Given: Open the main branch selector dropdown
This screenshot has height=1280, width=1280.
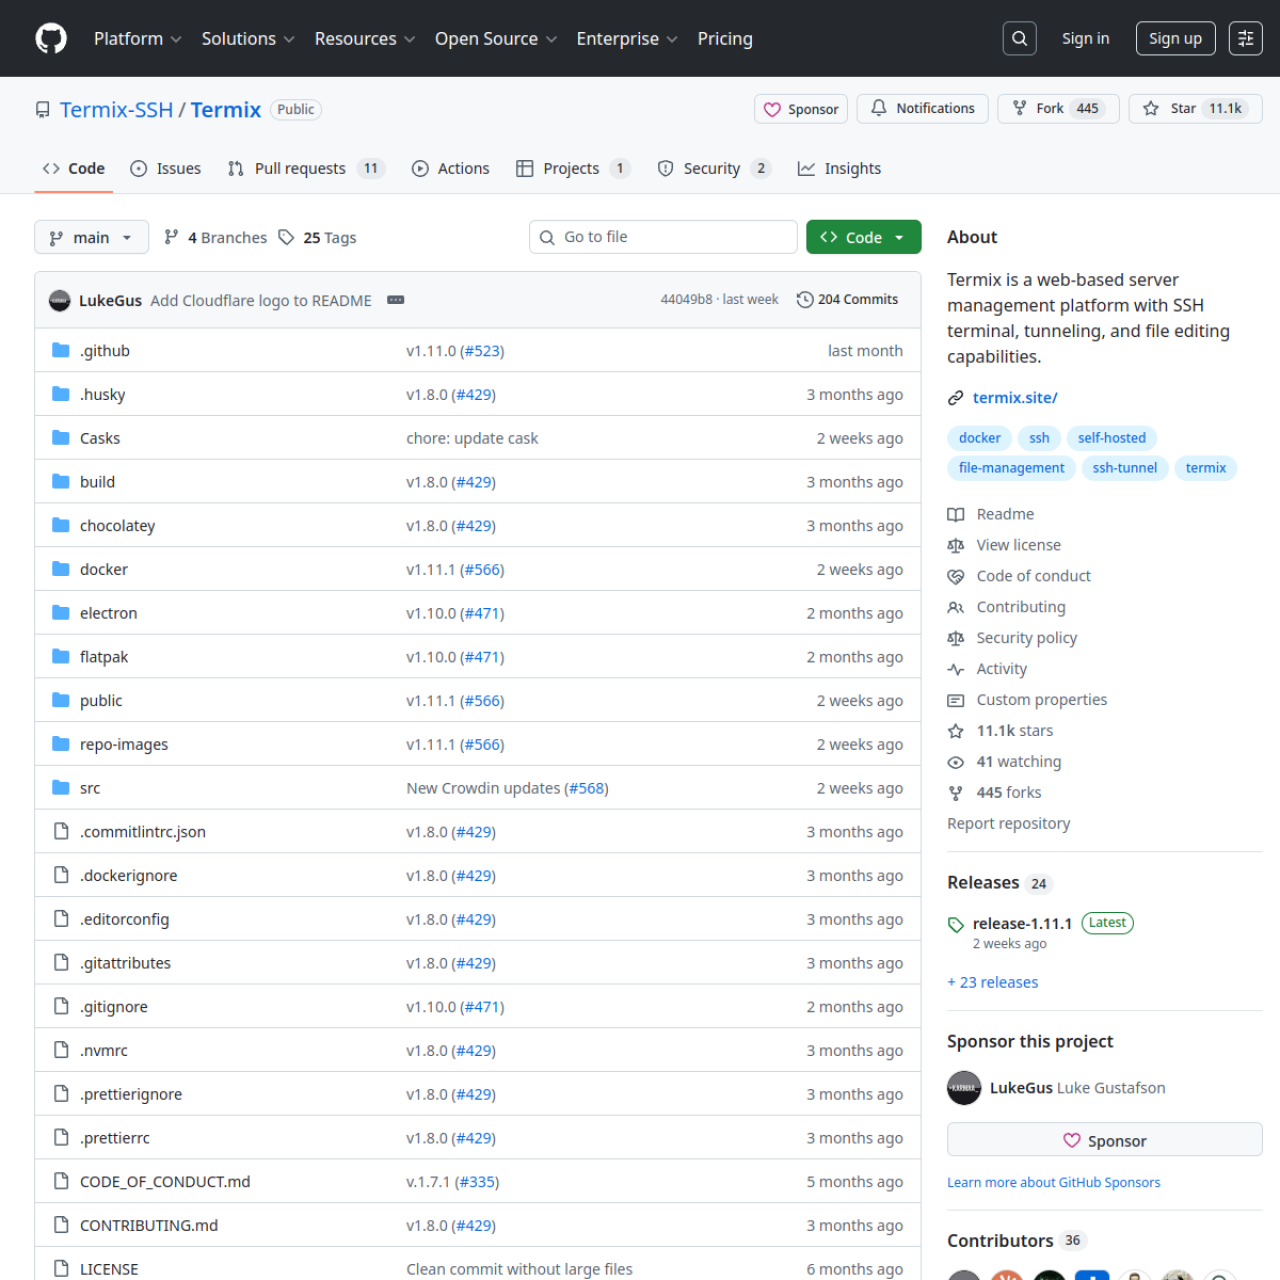Looking at the screenshot, I should coord(91,237).
